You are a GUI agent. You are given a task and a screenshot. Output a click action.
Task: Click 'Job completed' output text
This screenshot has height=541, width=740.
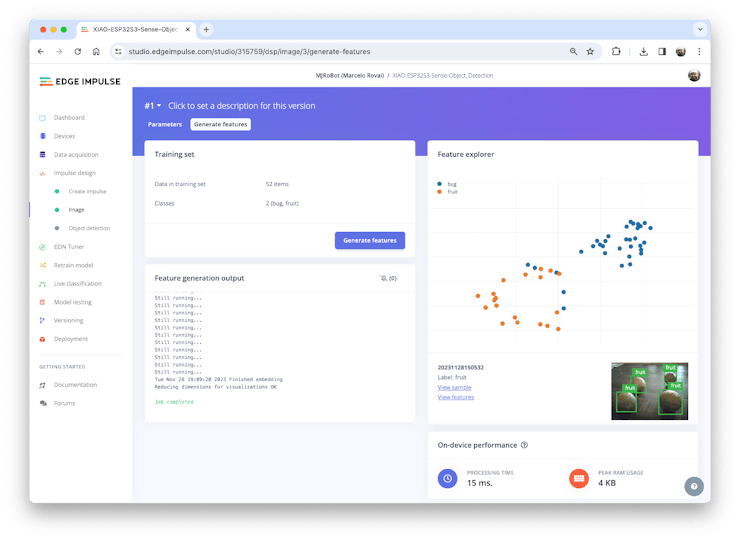click(174, 402)
